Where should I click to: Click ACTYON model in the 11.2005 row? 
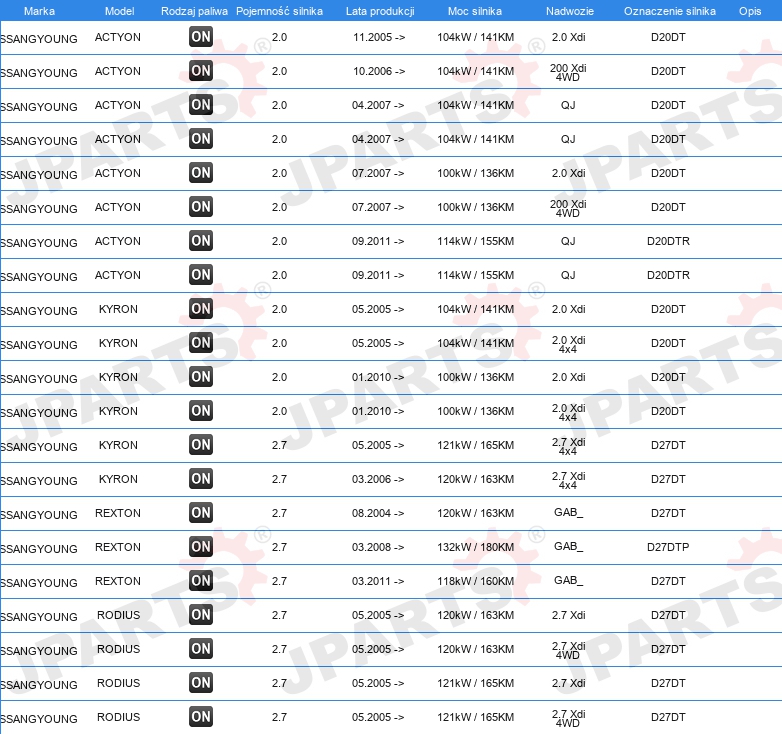(x=118, y=37)
